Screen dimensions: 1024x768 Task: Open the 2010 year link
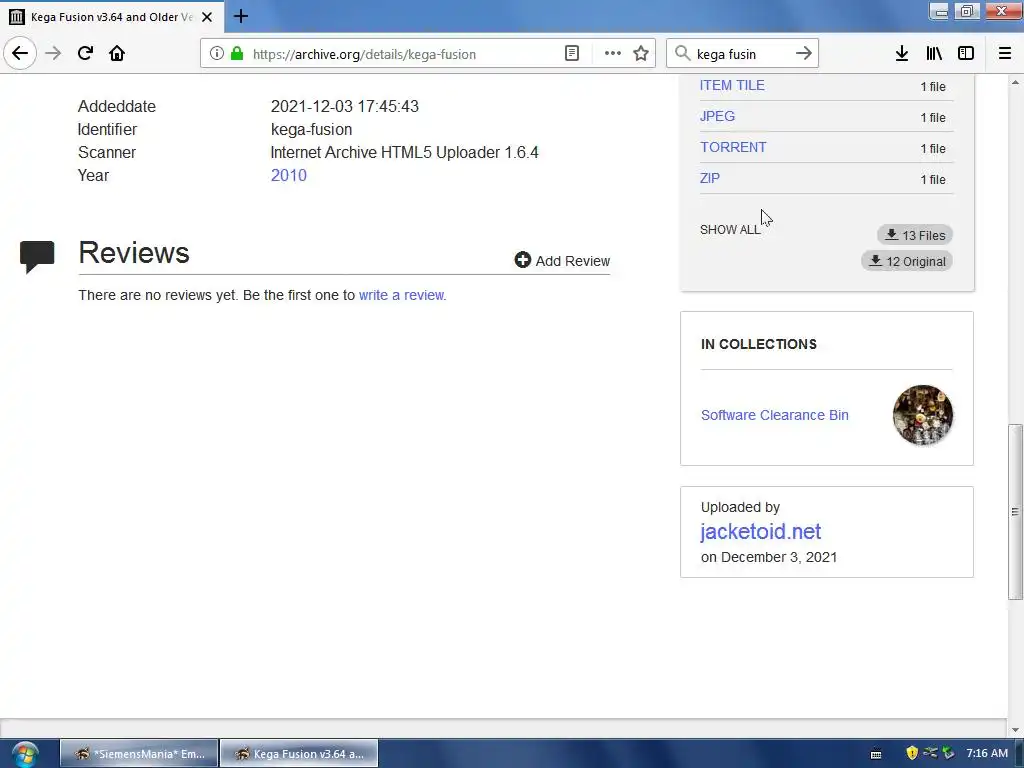pyautogui.click(x=289, y=175)
